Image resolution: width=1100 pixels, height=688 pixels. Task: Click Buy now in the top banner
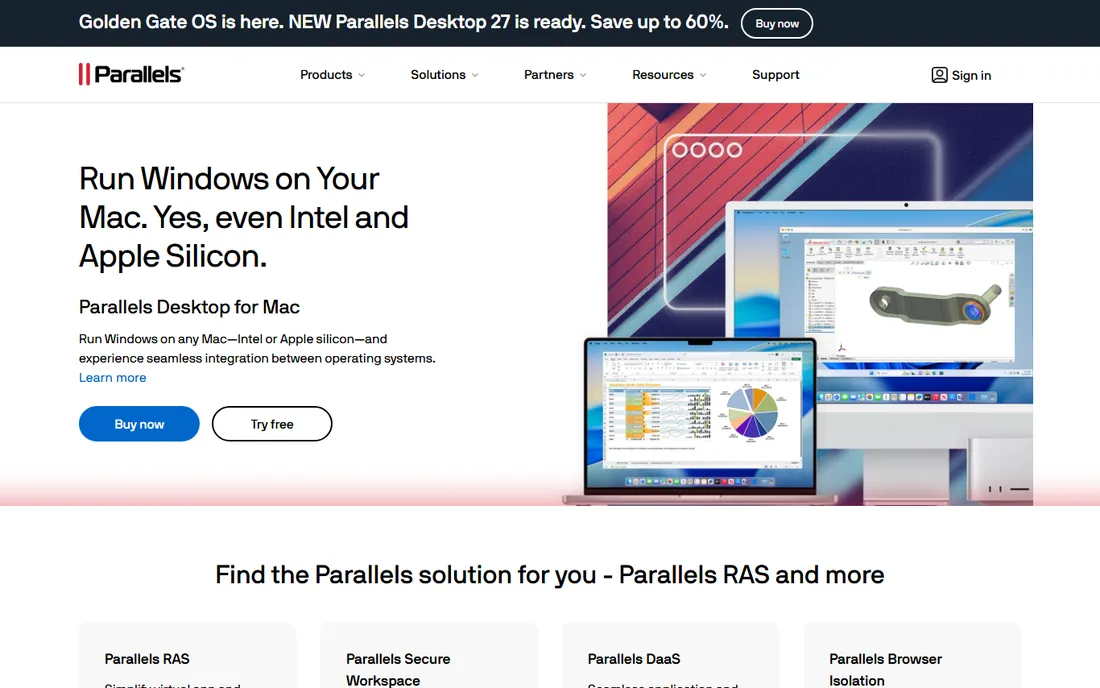coord(777,23)
